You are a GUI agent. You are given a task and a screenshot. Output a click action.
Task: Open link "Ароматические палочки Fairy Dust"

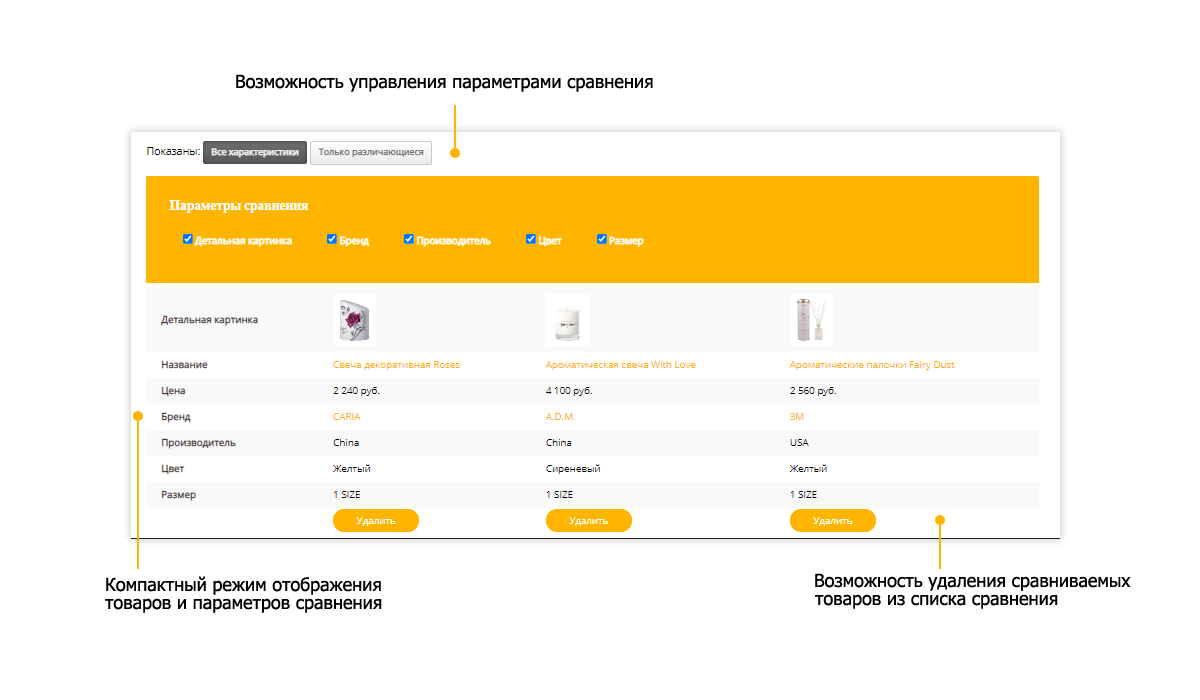pos(872,365)
